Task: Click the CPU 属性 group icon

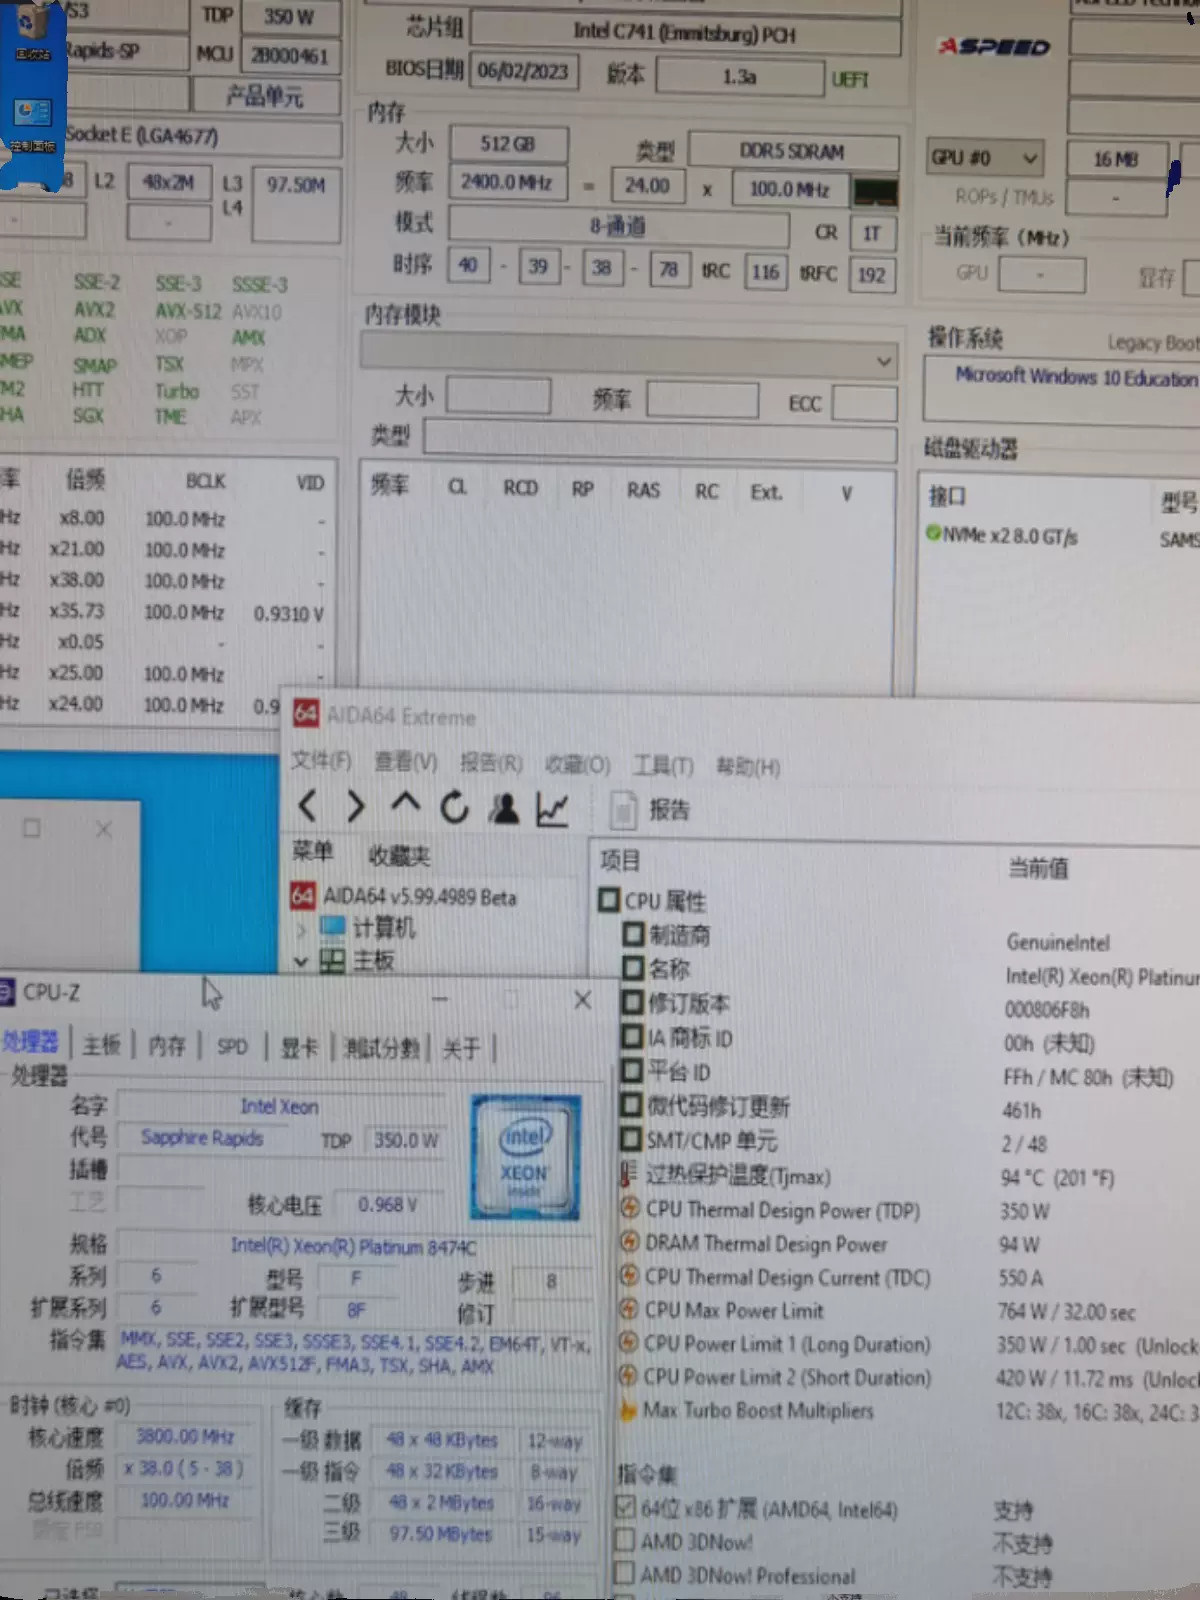Action: [x=609, y=899]
